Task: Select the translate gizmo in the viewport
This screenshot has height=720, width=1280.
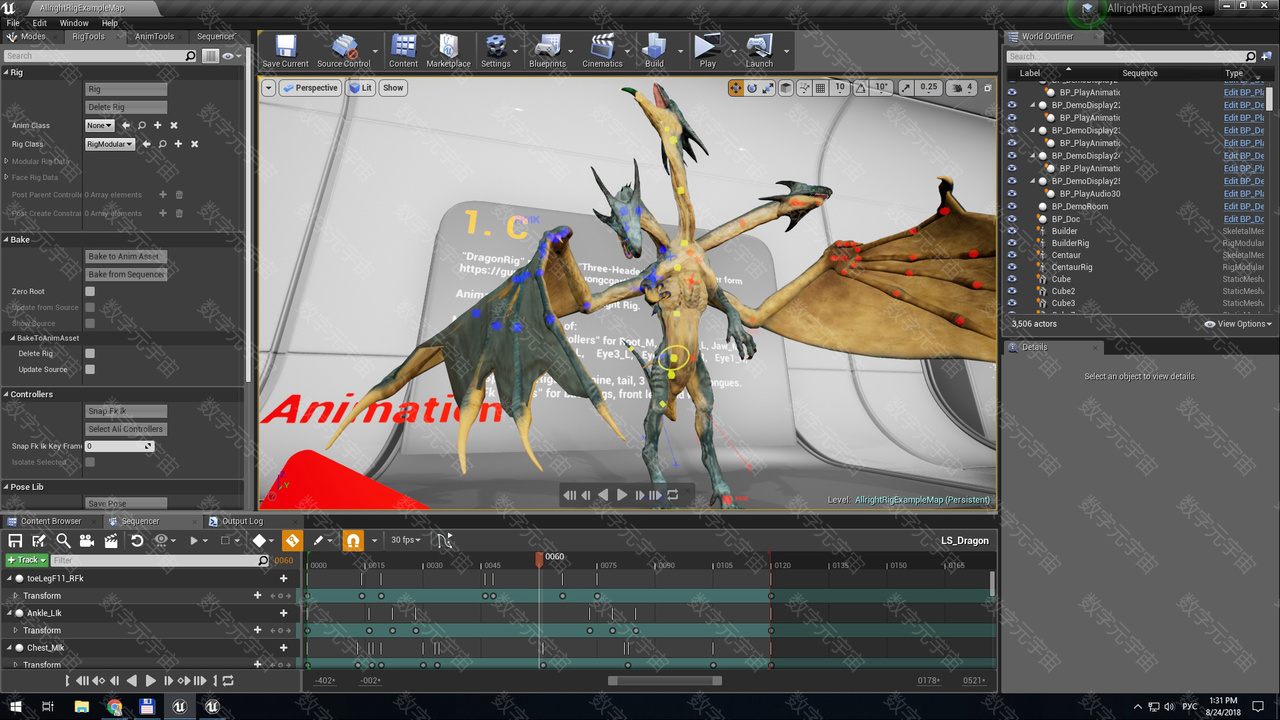Action: click(x=737, y=88)
